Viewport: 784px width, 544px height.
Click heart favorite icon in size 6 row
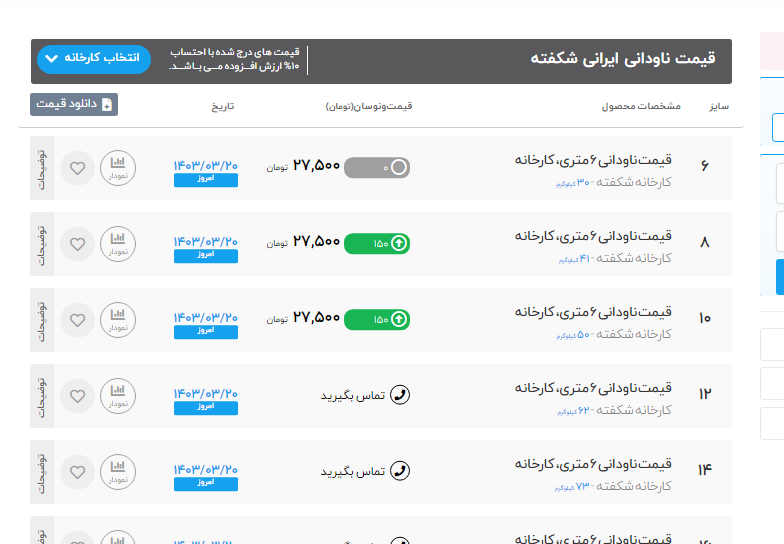(78, 167)
